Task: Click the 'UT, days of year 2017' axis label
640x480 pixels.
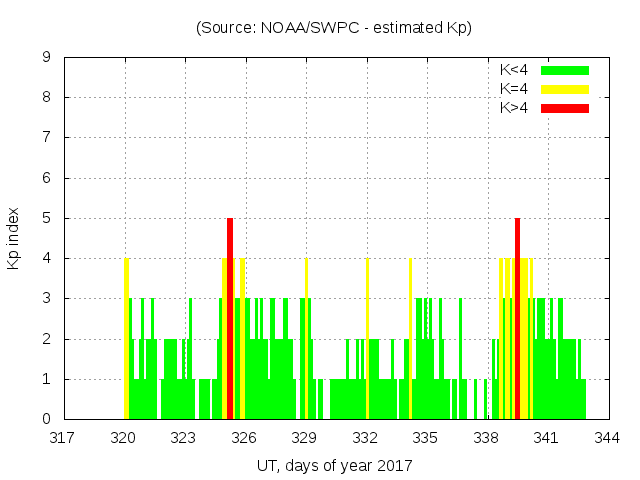Action: point(334,465)
